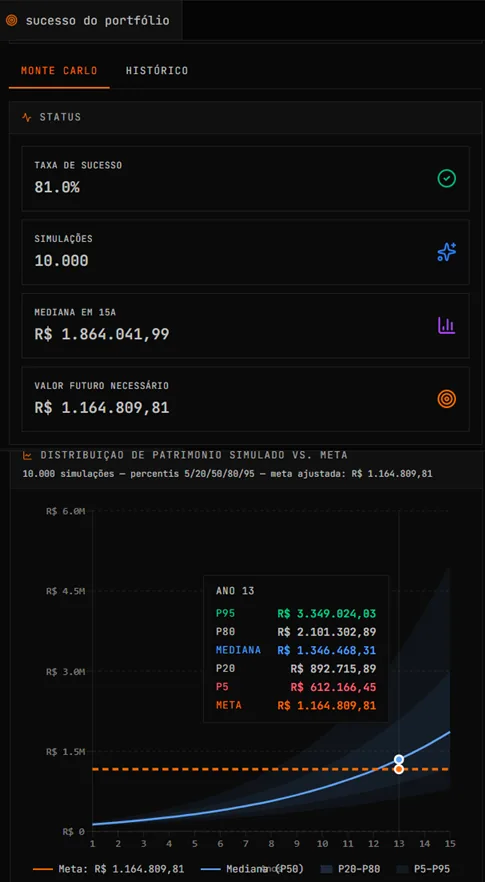Select the sucesso do portfólio panel tab

click(91, 20)
